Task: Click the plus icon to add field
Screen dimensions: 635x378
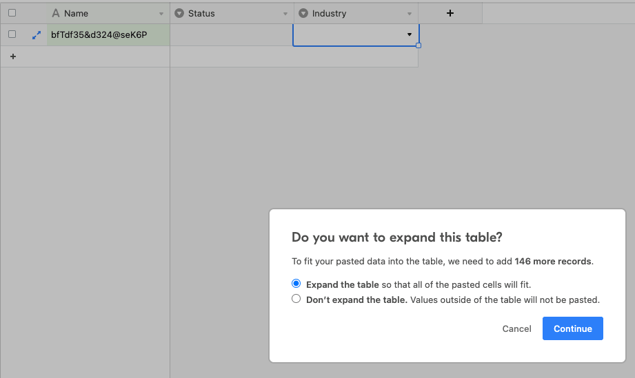Action: click(x=450, y=13)
